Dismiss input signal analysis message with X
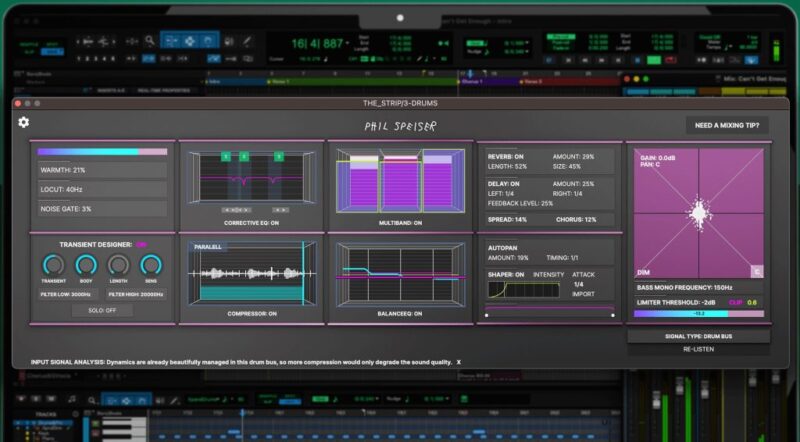The image size is (800, 442). coord(460,361)
